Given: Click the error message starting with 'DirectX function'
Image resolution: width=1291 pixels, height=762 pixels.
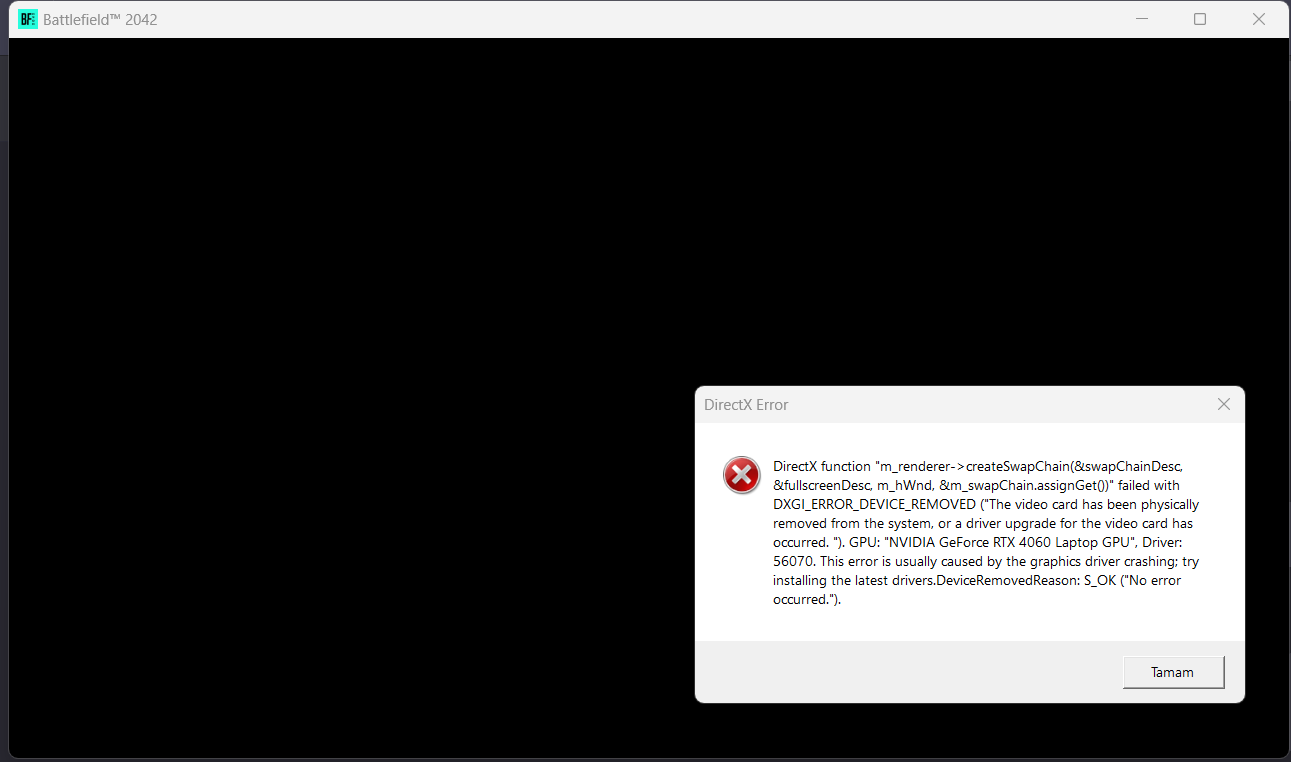Looking at the screenshot, I should tap(986, 533).
